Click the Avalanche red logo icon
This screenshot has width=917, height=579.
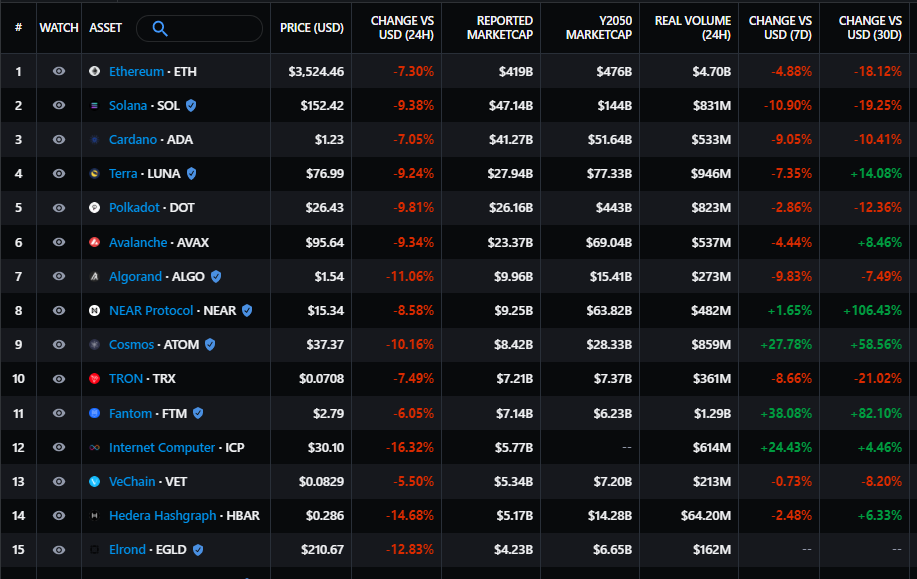(x=94, y=242)
